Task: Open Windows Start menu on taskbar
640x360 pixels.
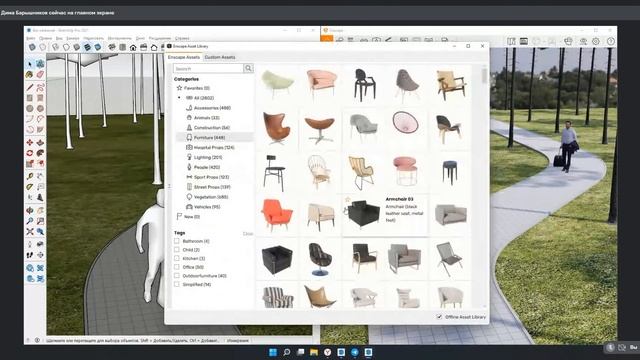Action: (x=273, y=352)
